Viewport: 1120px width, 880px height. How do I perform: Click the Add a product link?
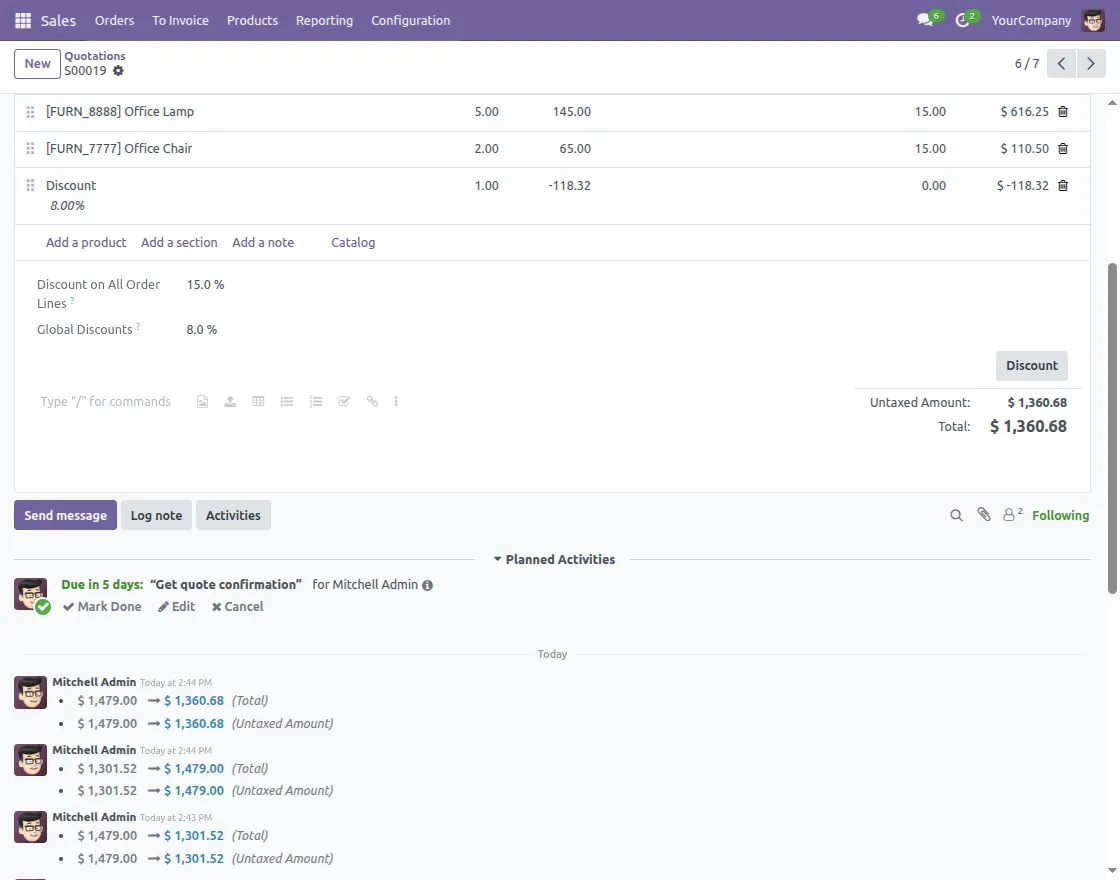coord(86,243)
